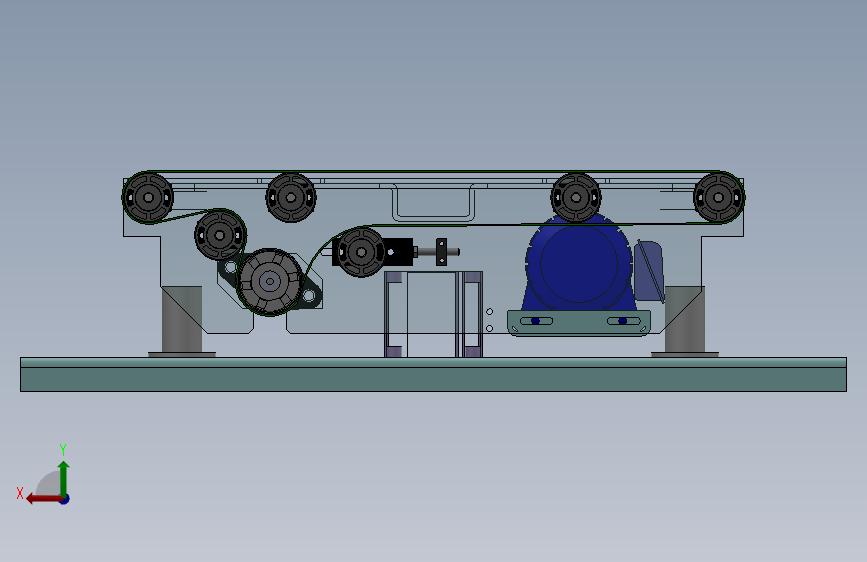Pick the upper small hole beside the support column
The width and height of the screenshot is (867, 562).
[489, 312]
